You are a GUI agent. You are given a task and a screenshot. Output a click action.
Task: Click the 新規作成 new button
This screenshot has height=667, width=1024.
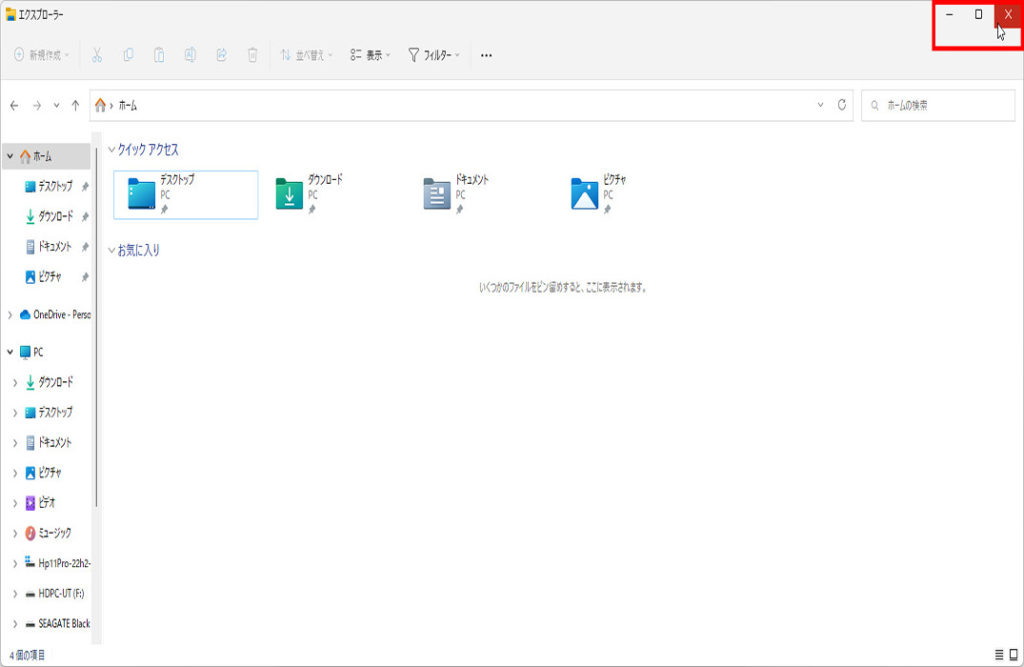[x=42, y=56]
